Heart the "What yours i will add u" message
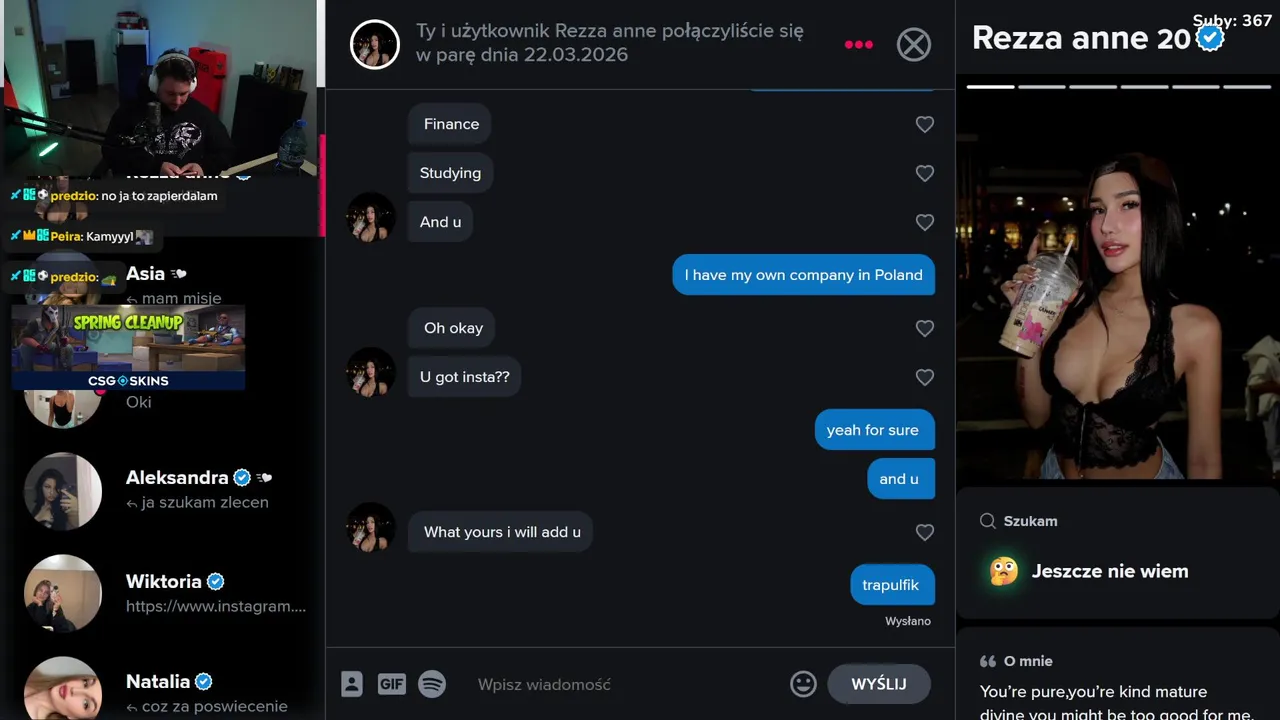The width and height of the screenshot is (1280, 720). pos(925,533)
